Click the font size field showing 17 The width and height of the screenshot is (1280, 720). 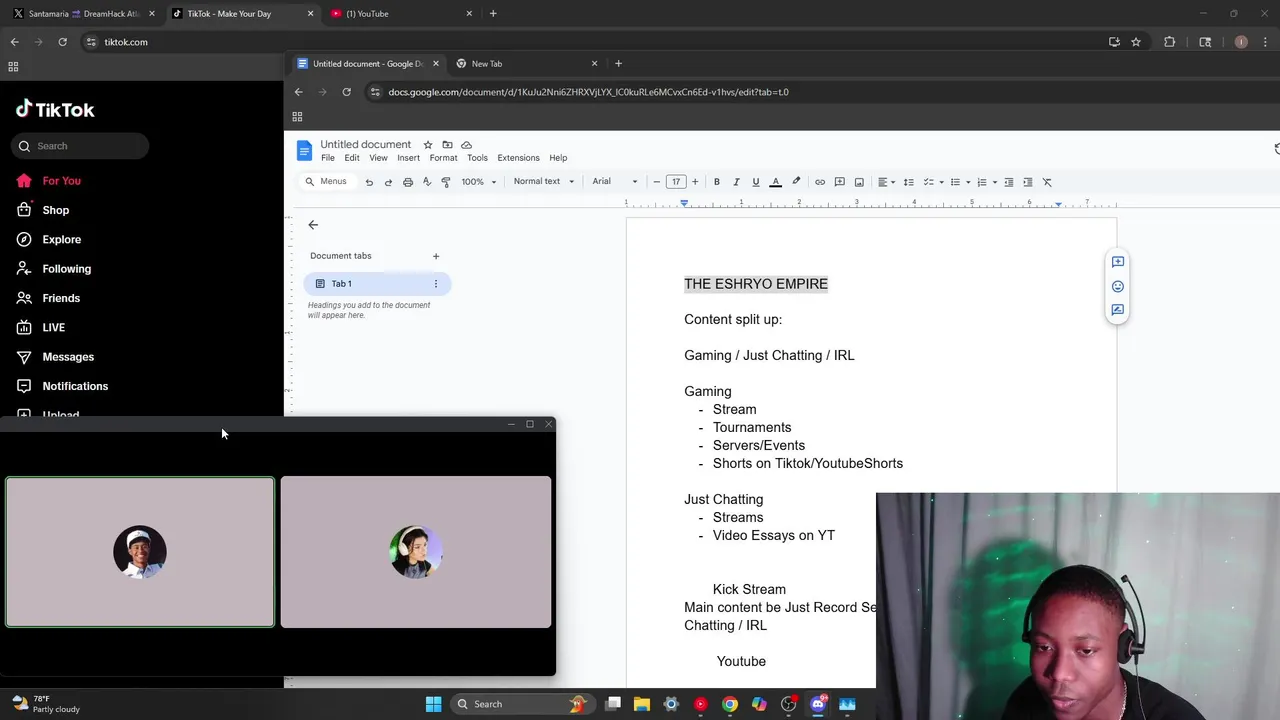click(676, 182)
